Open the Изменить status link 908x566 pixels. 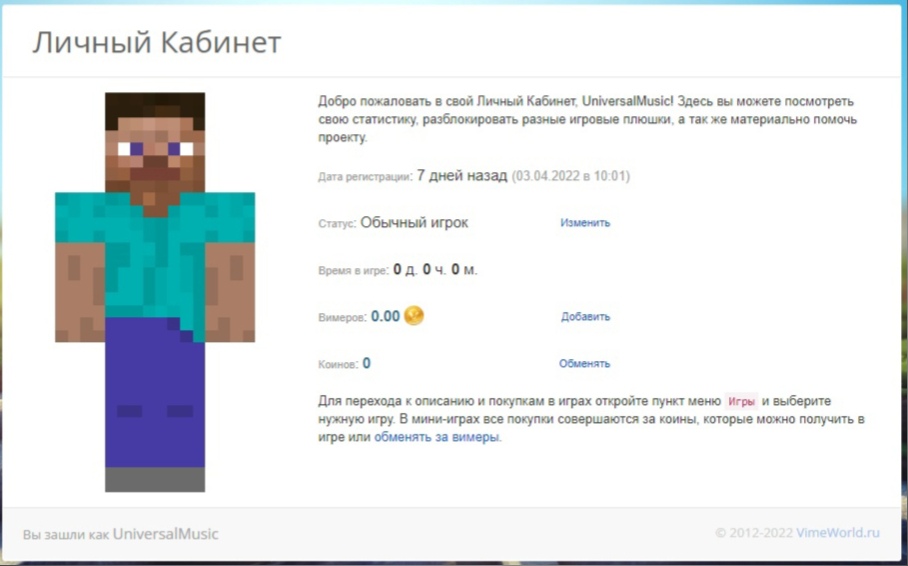click(585, 223)
